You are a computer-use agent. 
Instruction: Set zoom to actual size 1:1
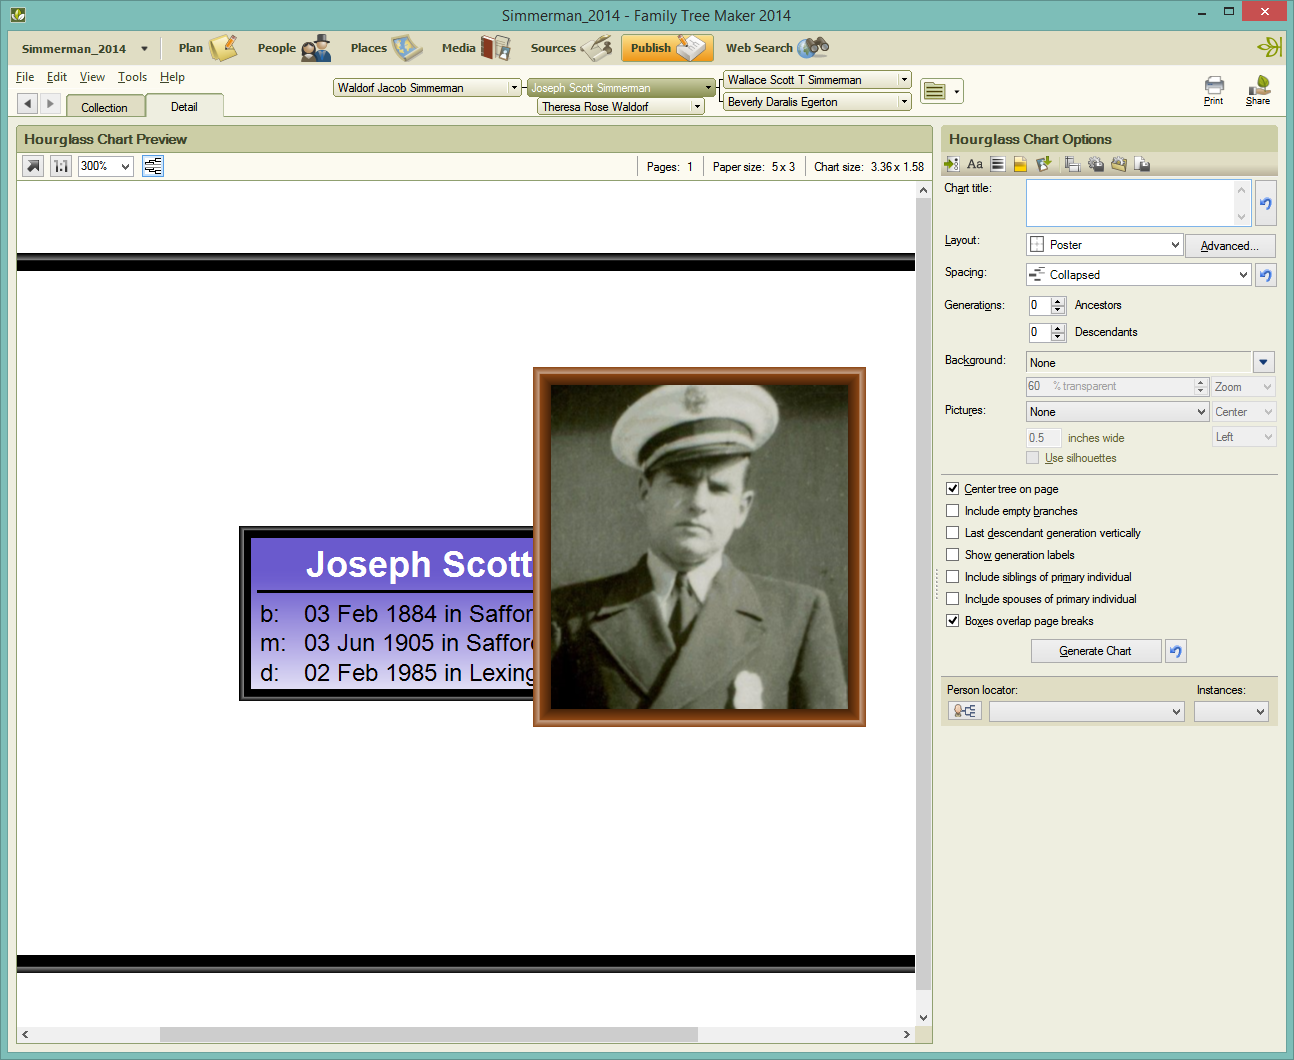pos(61,166)
